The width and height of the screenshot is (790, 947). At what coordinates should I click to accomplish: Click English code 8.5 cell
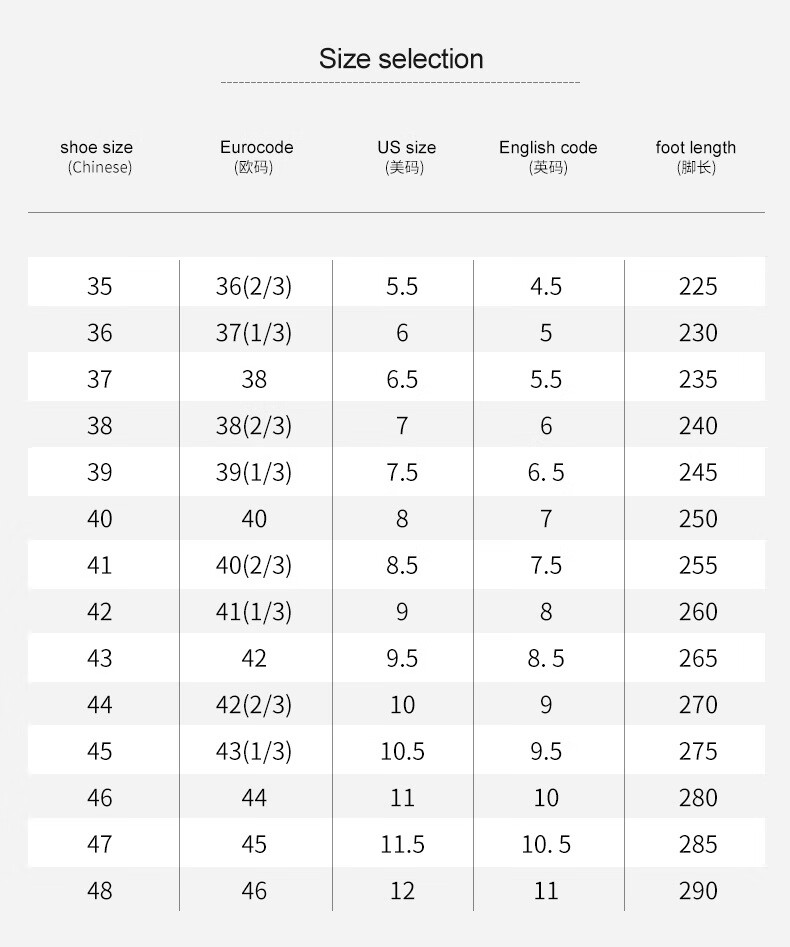click(x=546, y=658)
